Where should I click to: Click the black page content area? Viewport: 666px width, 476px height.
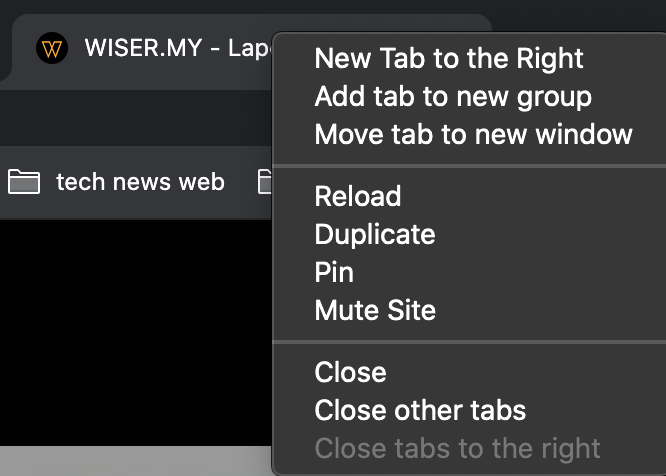tap(136, 332)
